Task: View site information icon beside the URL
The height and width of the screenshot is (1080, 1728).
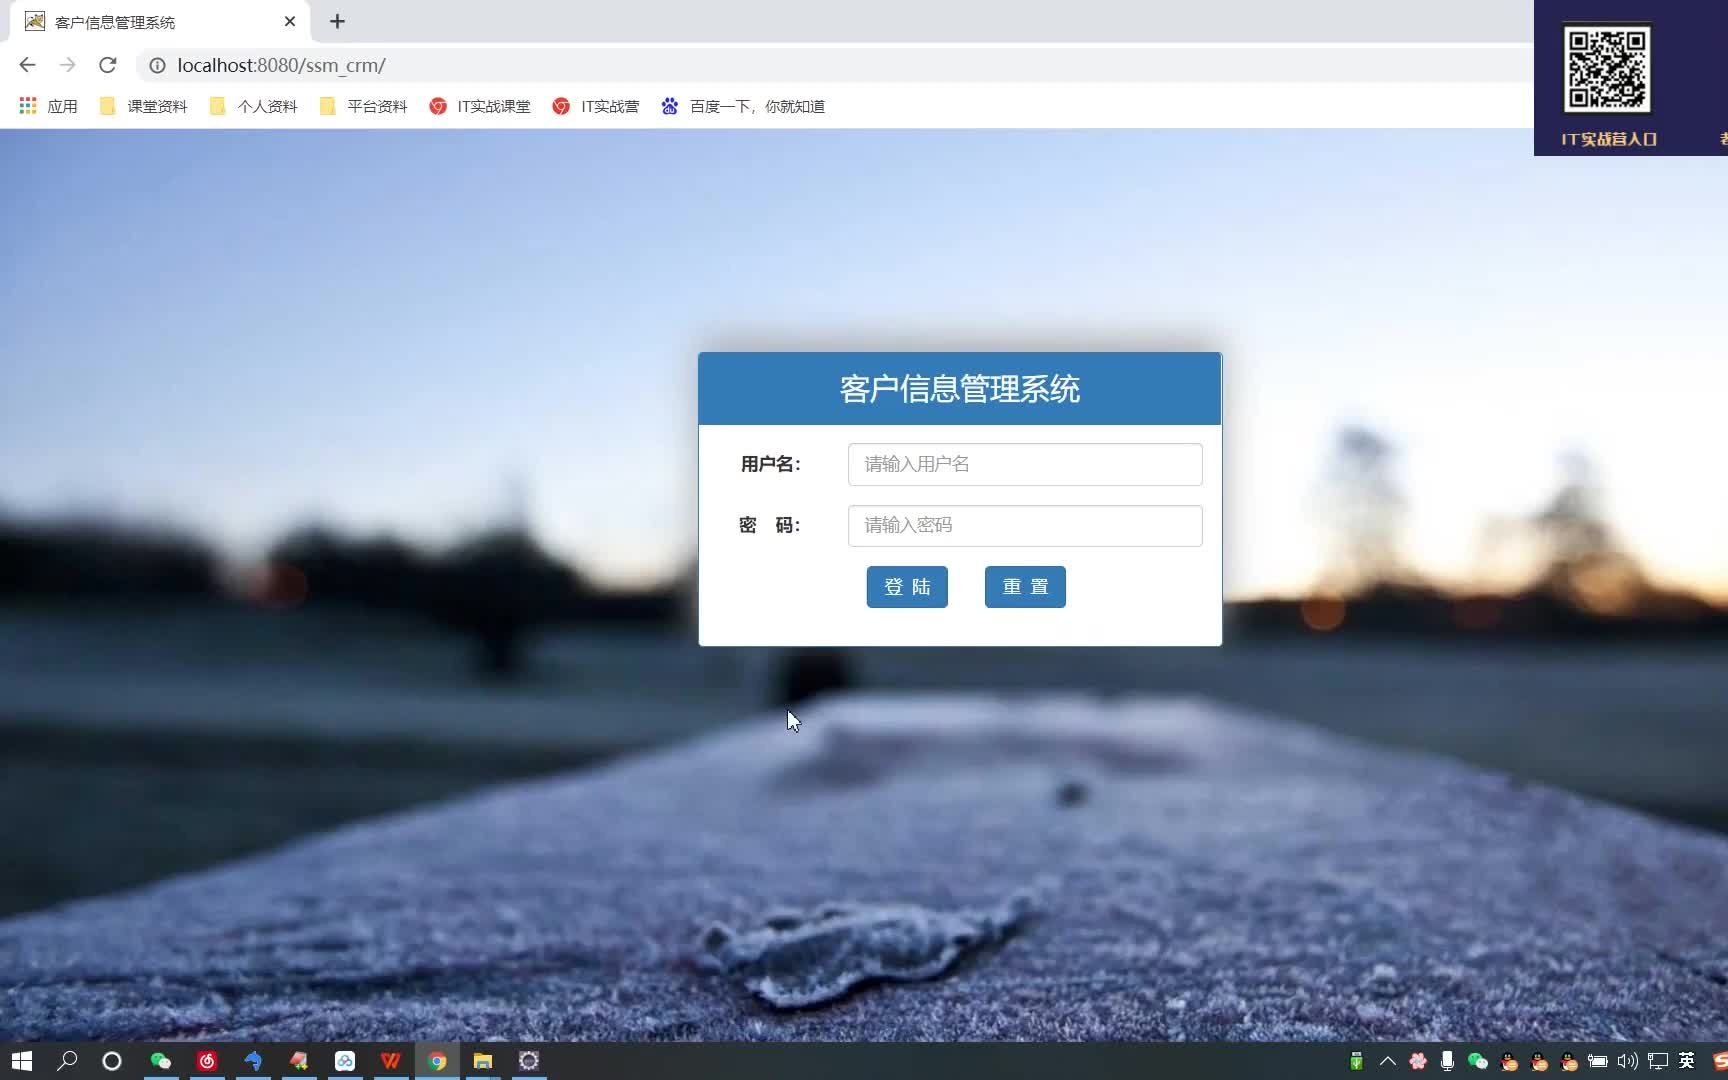Action: click(157, 65)
